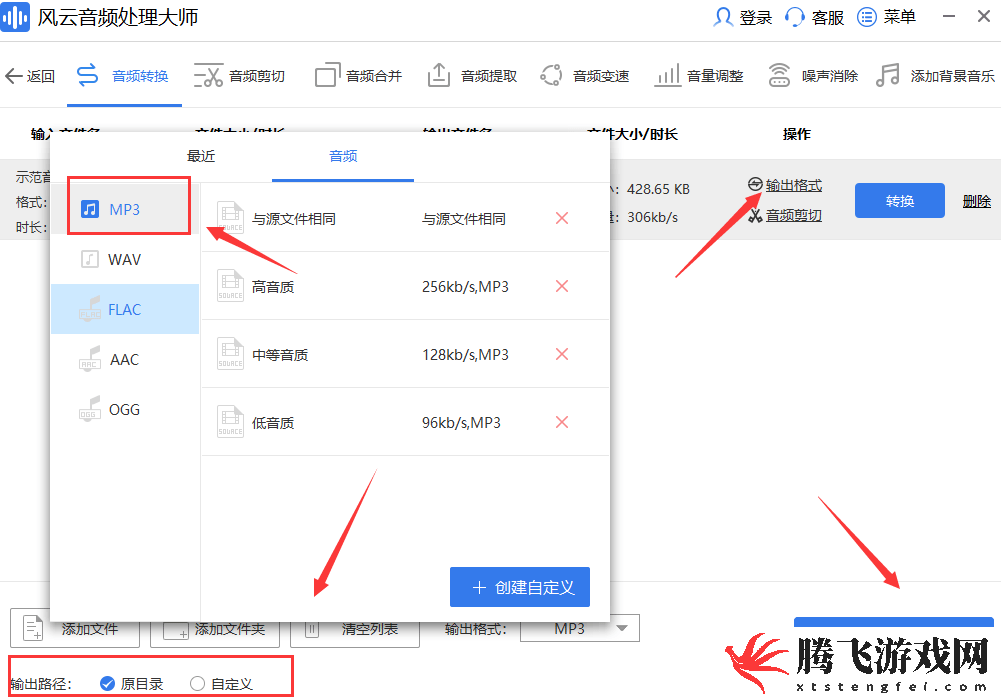
Task: Click the 删除 link for the file
Action: [x=977, y=202]
